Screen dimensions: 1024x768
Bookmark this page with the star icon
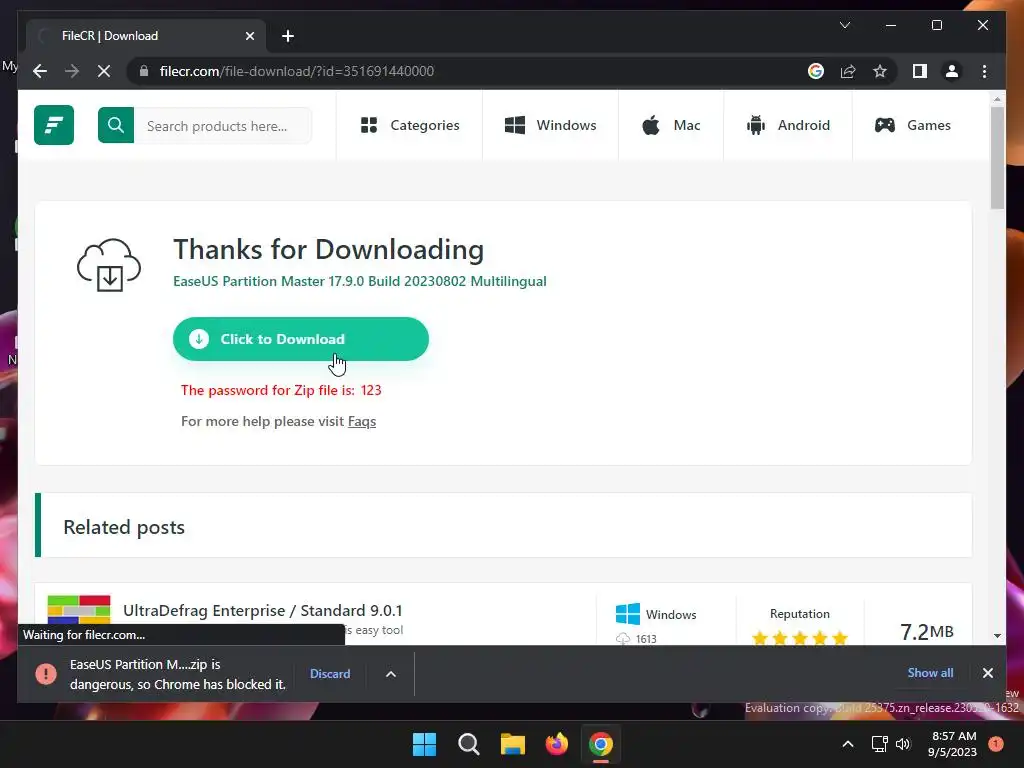point(880,71)
